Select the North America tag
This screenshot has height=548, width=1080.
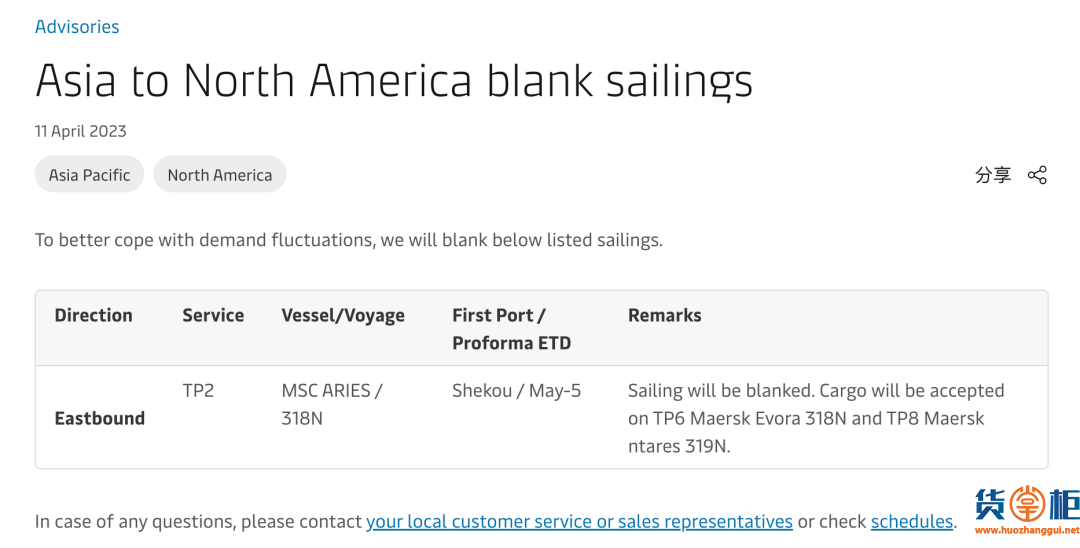[219, 175]
